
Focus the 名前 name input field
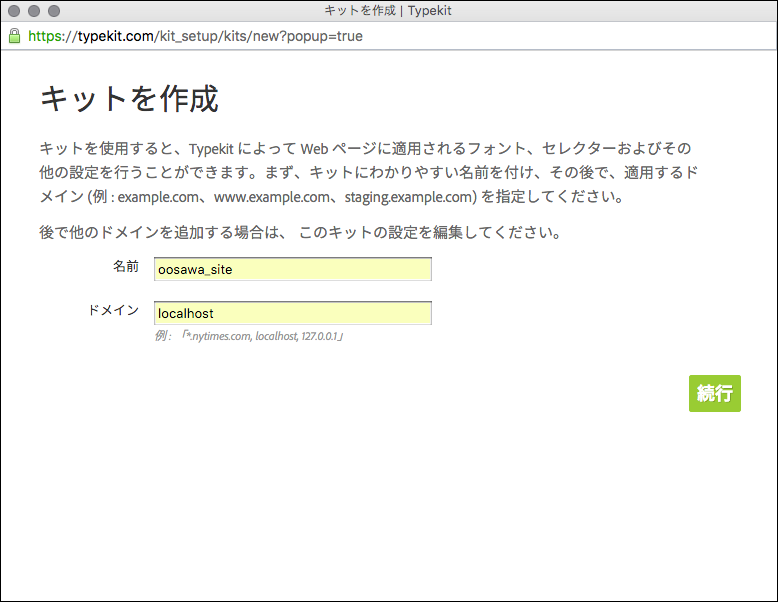[293, 269]
